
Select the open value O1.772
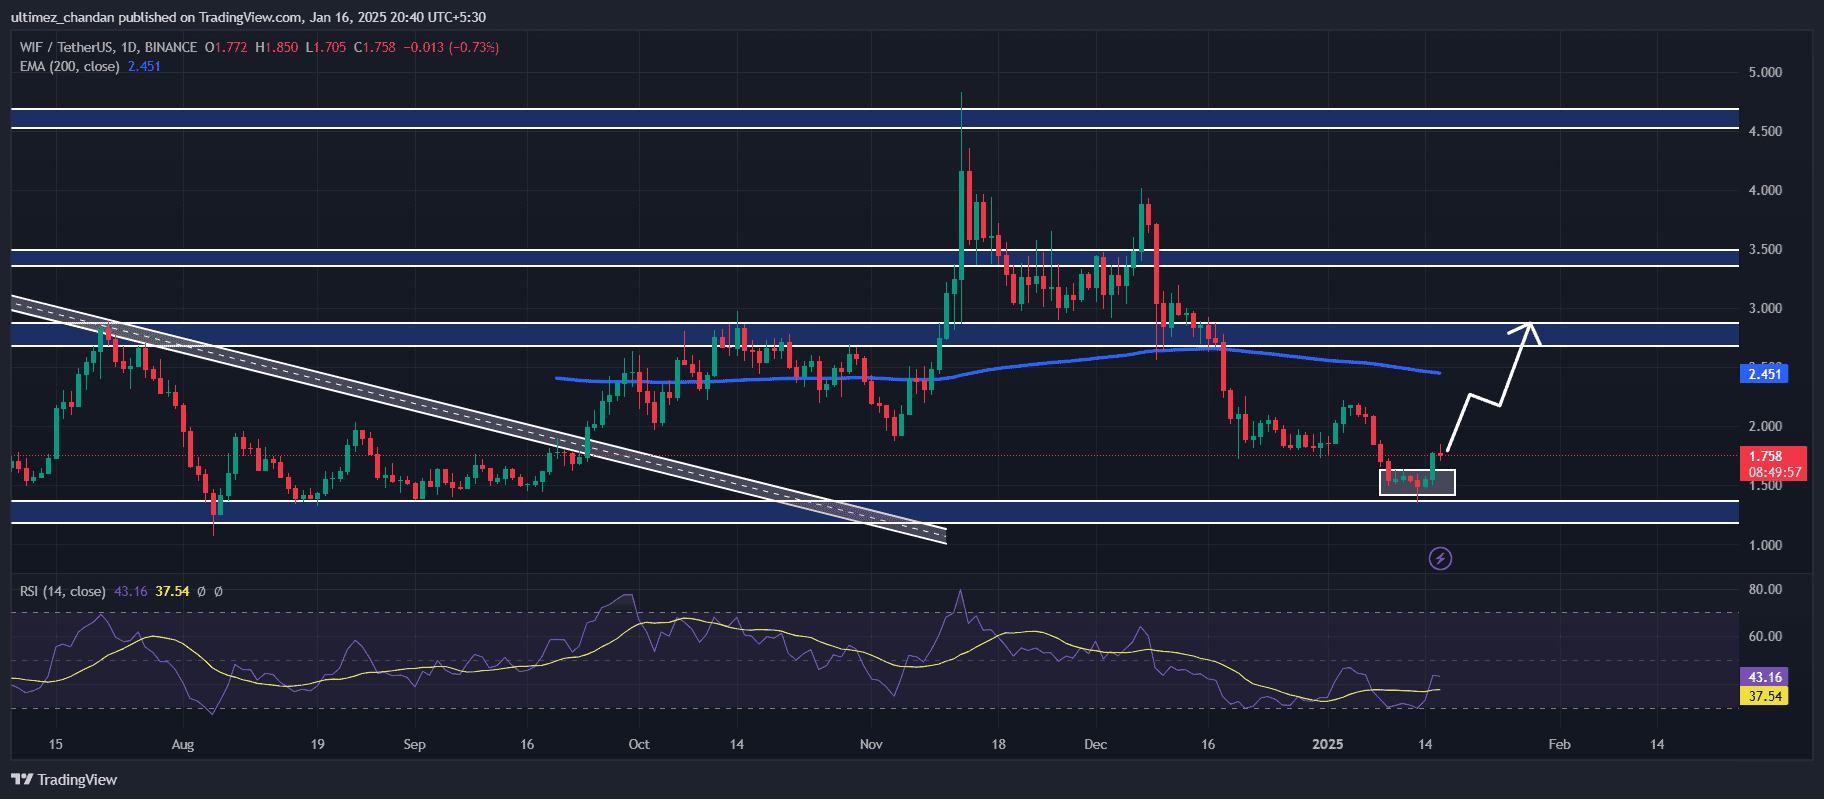tap(226, 47)
